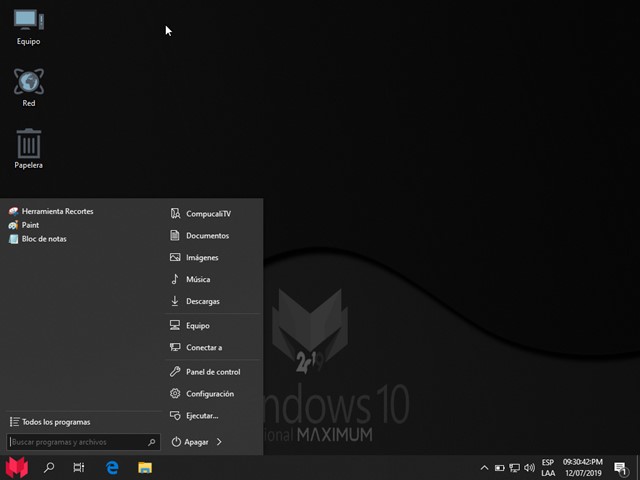Open the notification center icon
This screenshot has width=640, height=480.
[620, 469]
